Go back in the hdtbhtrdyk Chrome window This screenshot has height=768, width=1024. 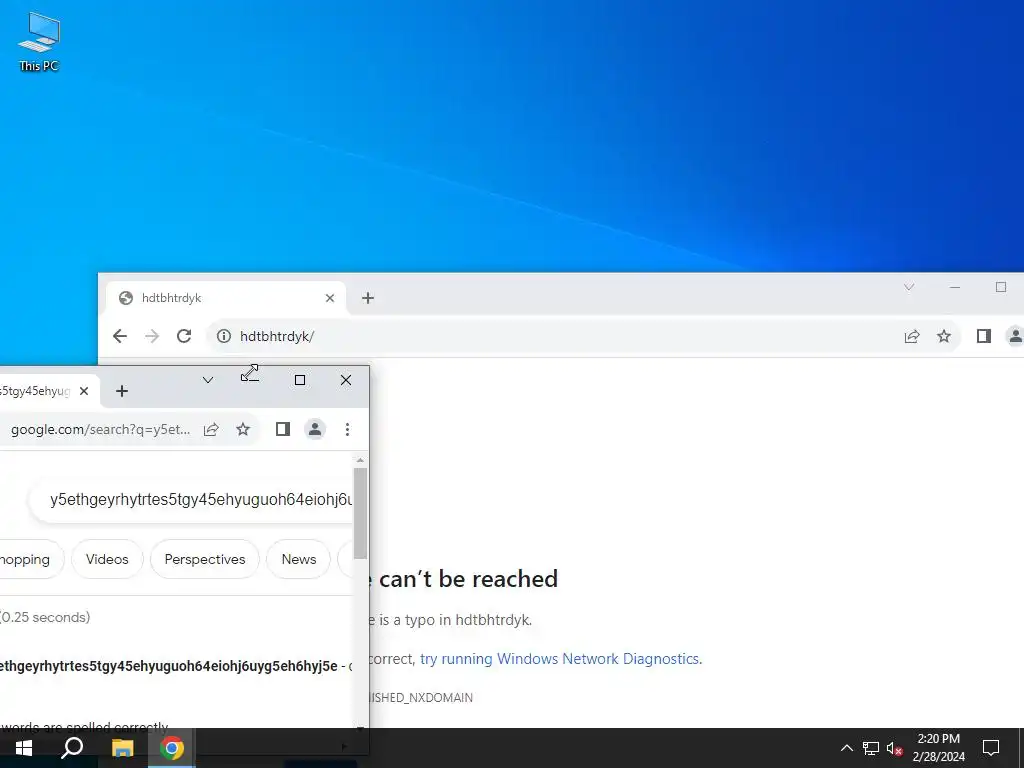(120, 336)
